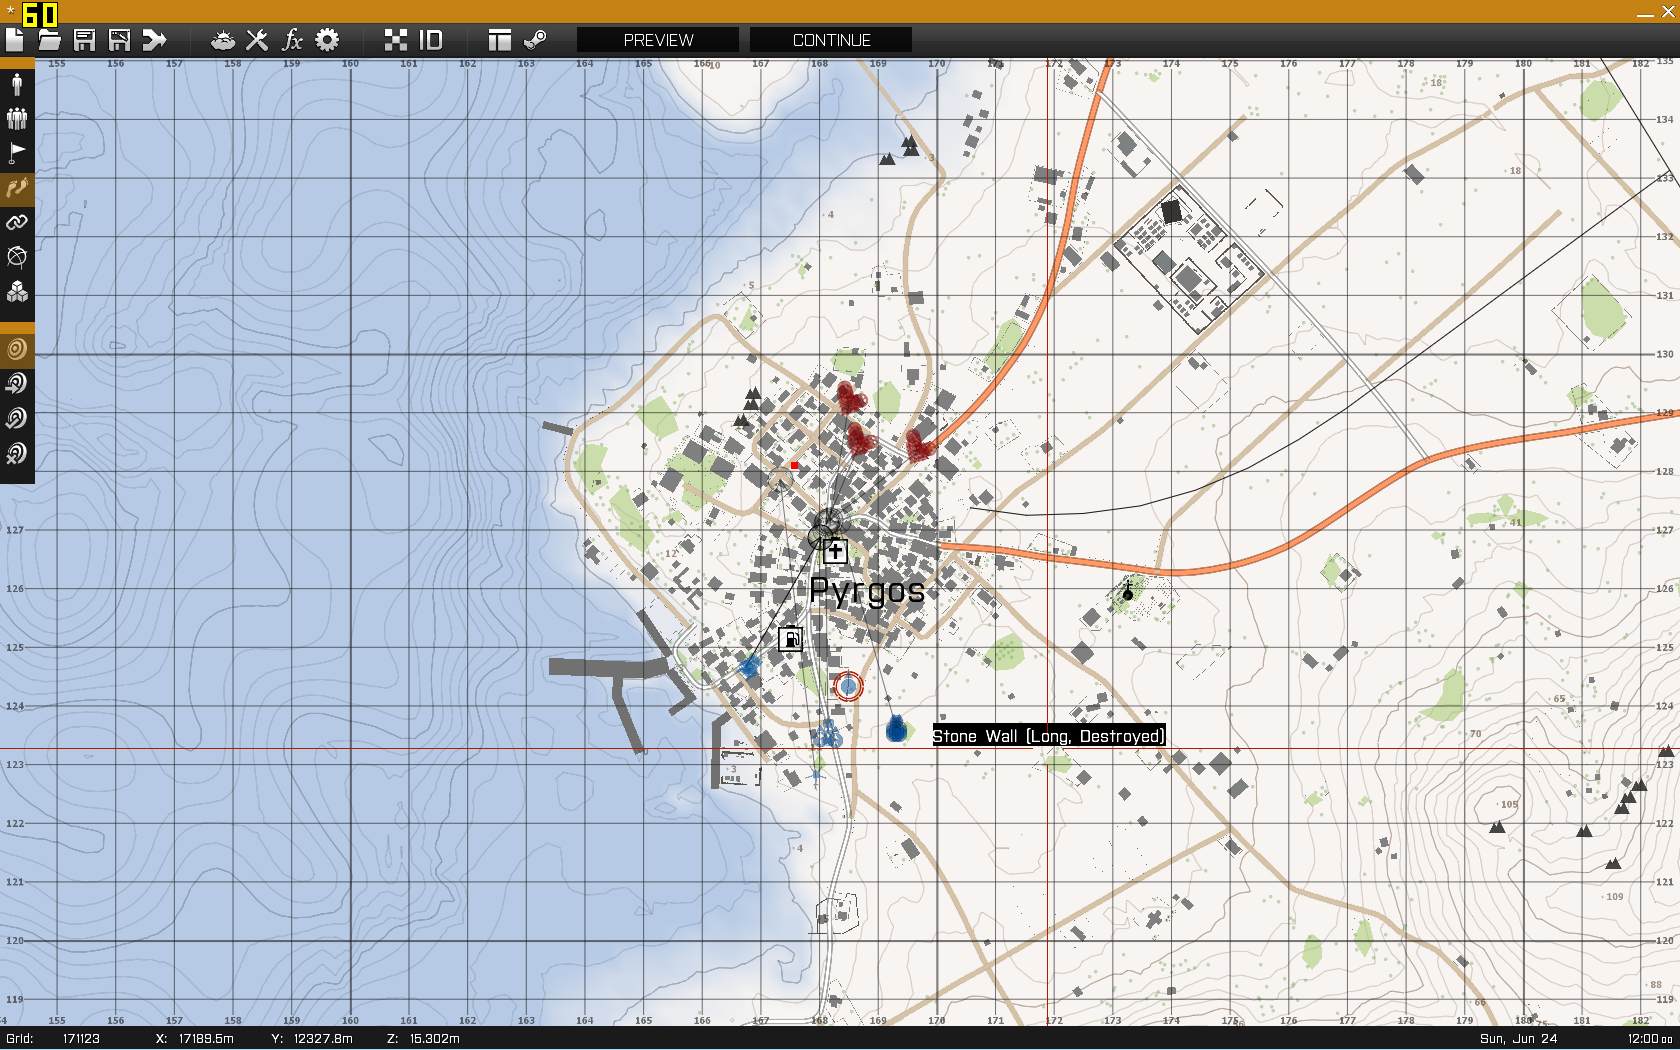Image resolution: width=1680 pixels, height=1050 pixels.
Task: Select the target-with-cross outro lose icon
Action: pos(17,454)
